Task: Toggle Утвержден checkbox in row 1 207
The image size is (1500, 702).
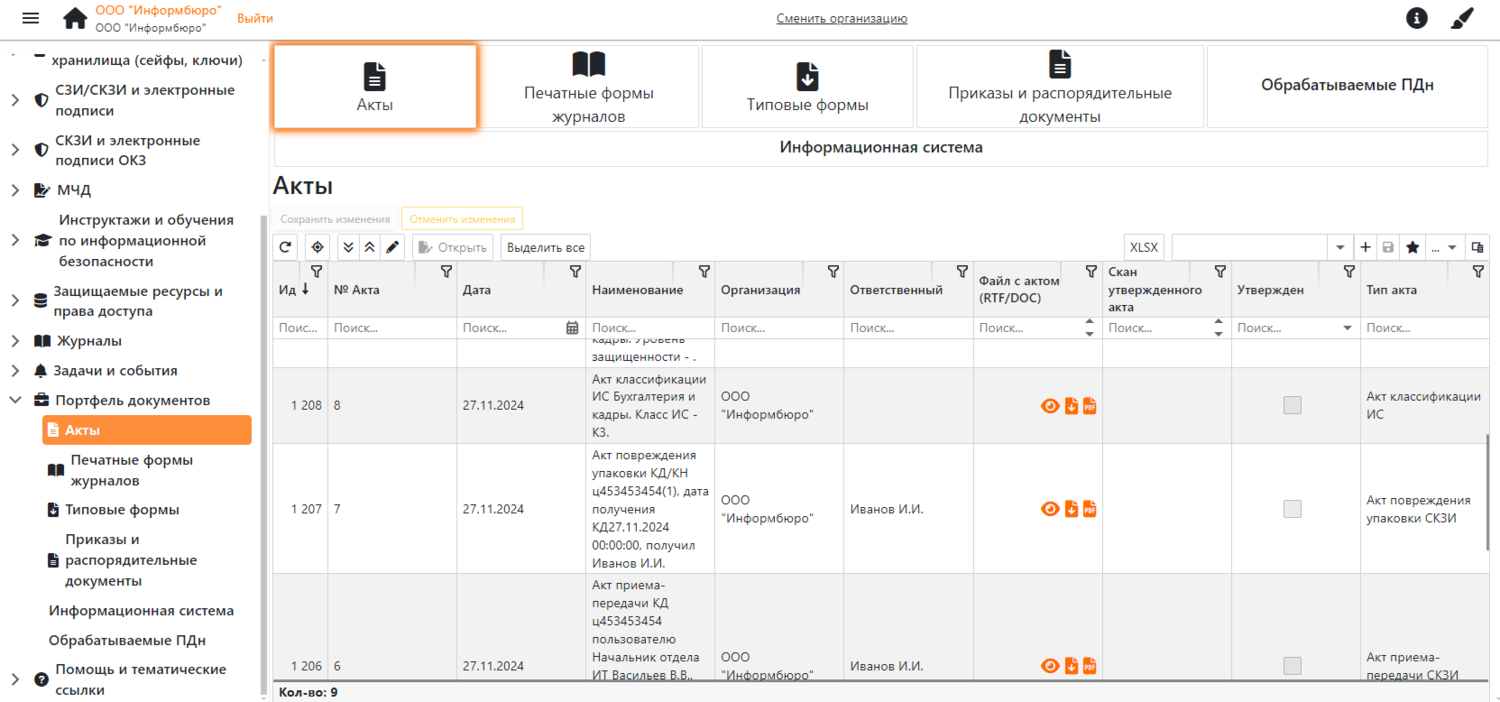Action: 1293,509
